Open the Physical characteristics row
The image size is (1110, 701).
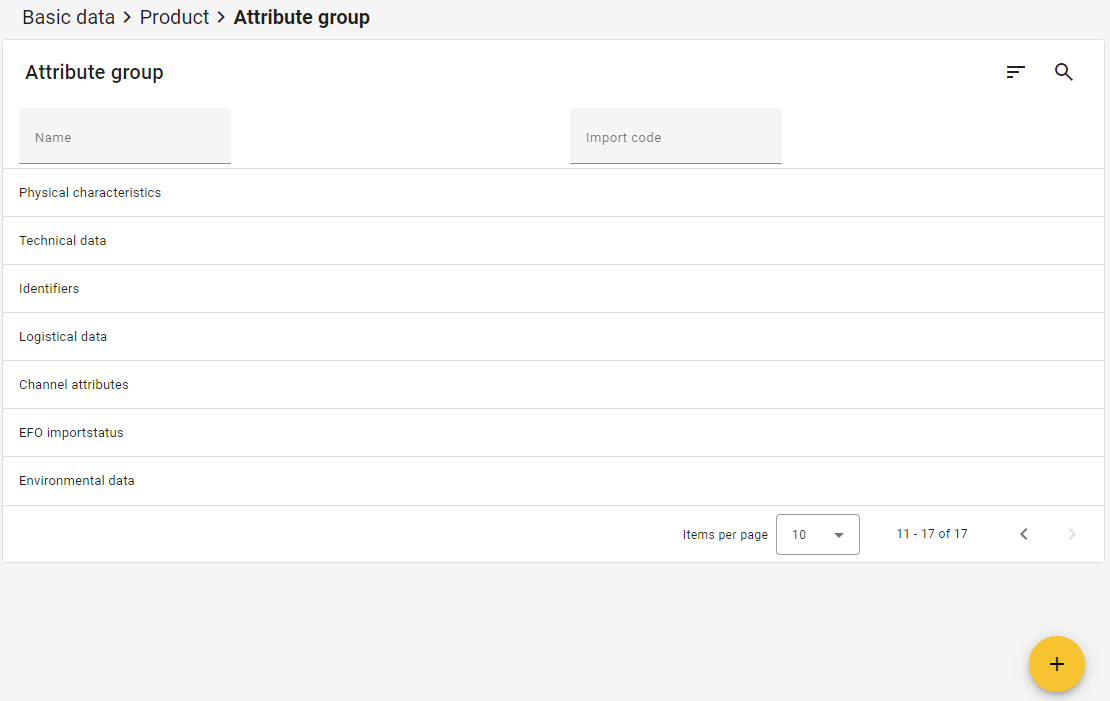pos(90,193)
